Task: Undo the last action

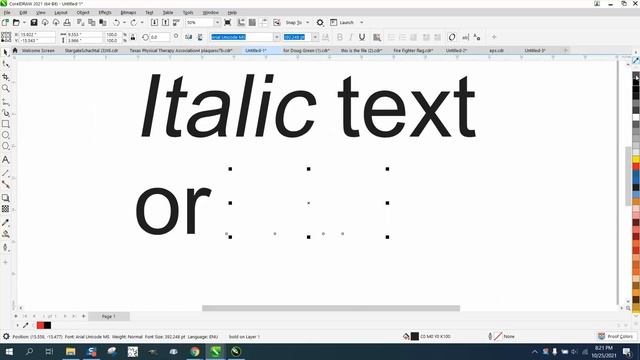Action: click(117, 22)
